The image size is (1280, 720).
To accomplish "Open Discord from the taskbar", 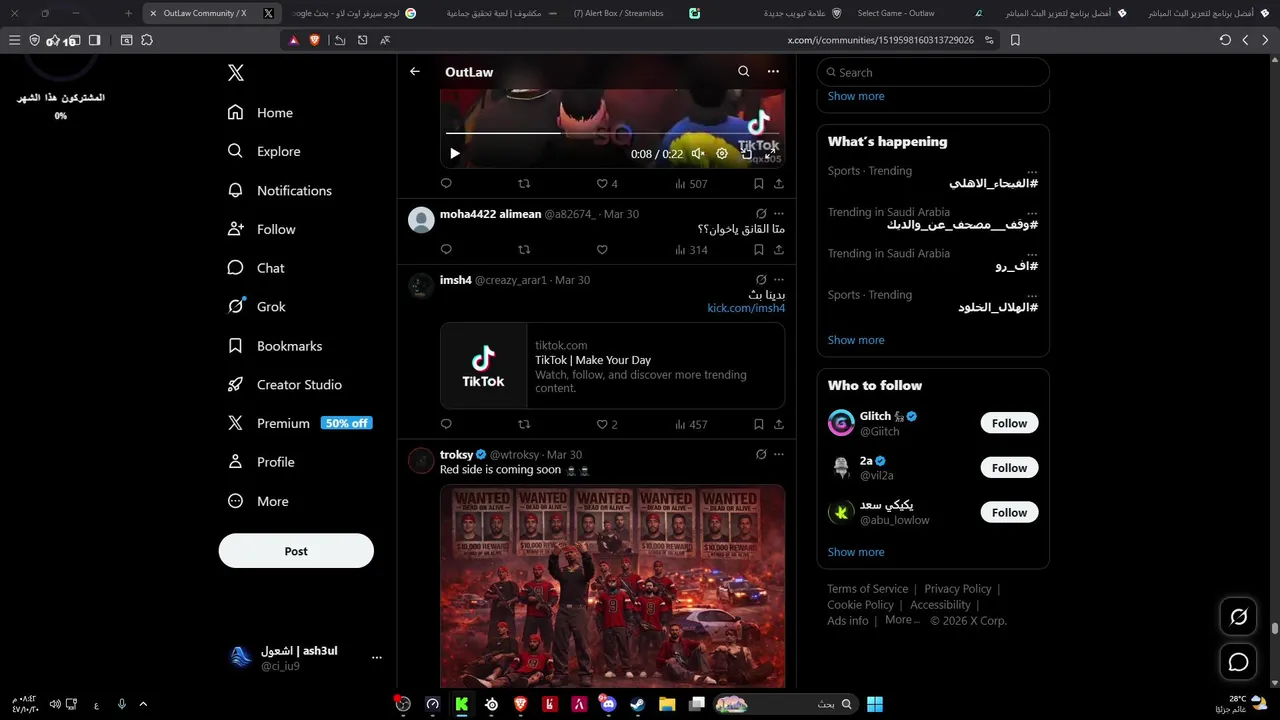I will pos(609,704).
